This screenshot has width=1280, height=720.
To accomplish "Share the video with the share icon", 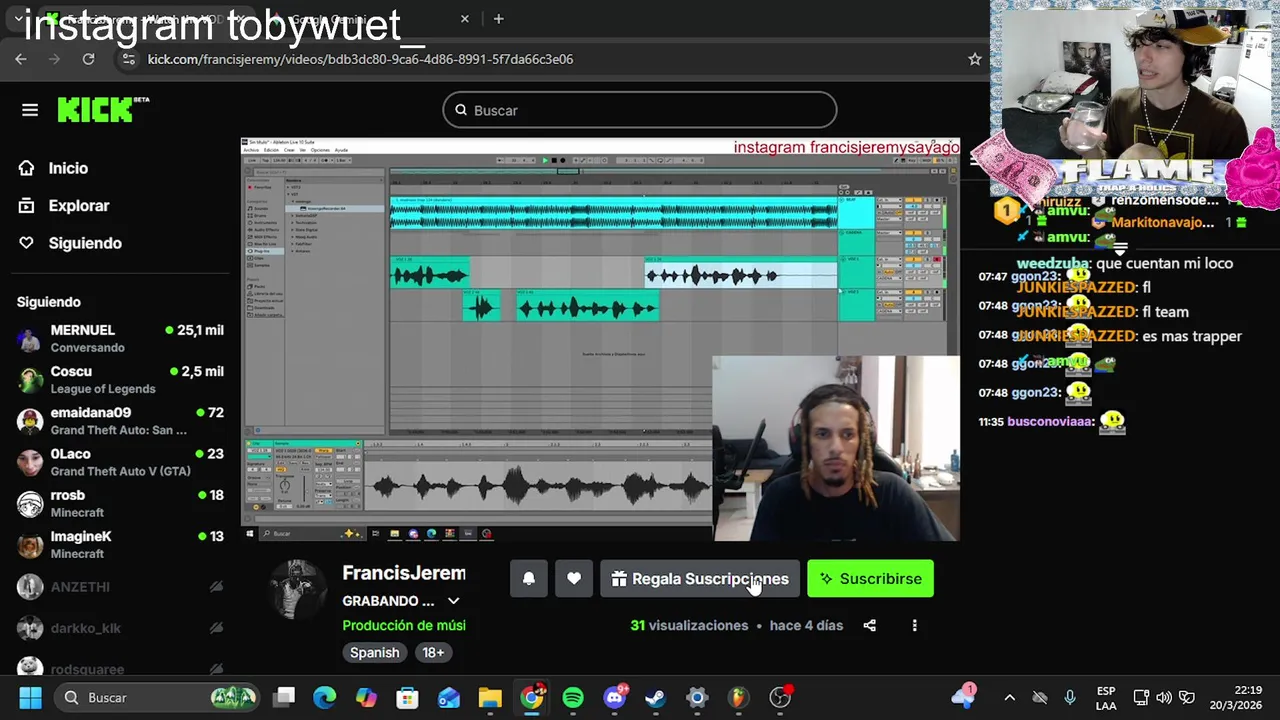I will pos(870,625).
